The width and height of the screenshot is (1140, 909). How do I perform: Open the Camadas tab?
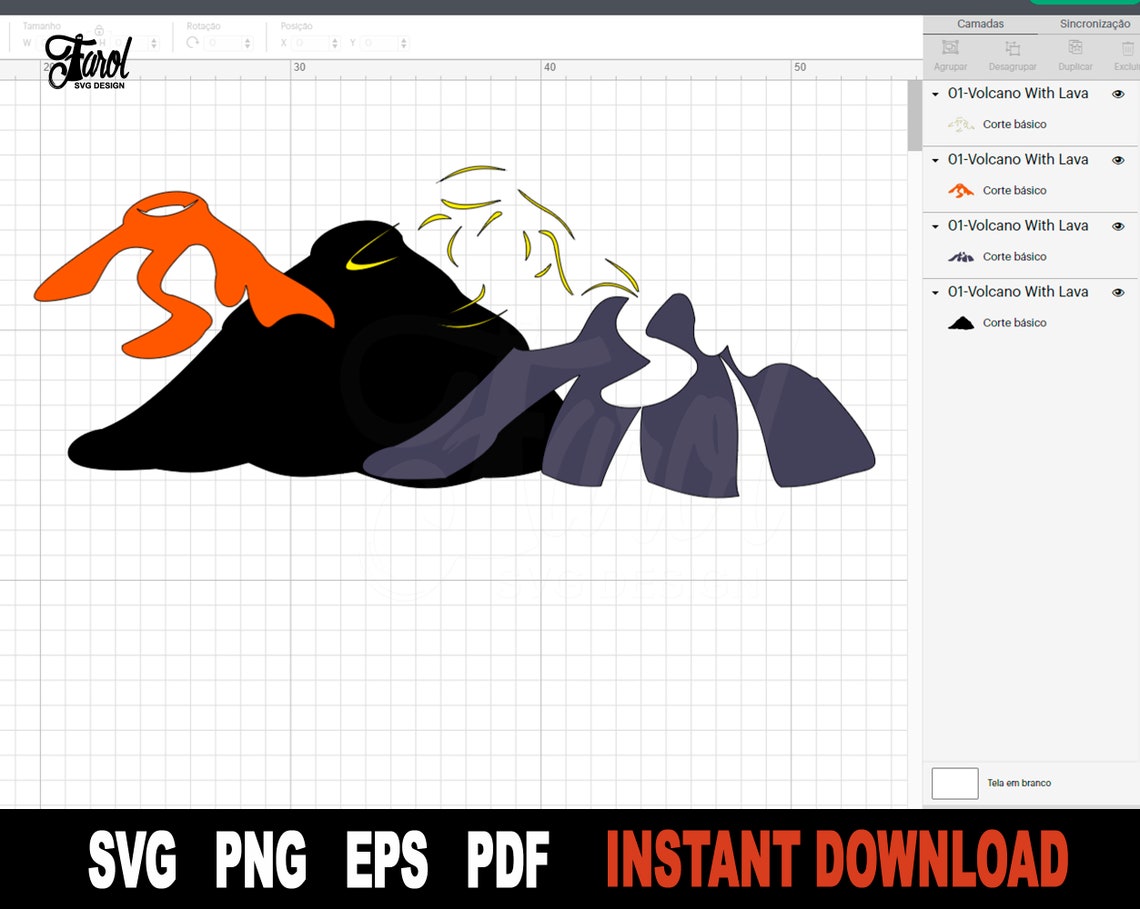981,23
